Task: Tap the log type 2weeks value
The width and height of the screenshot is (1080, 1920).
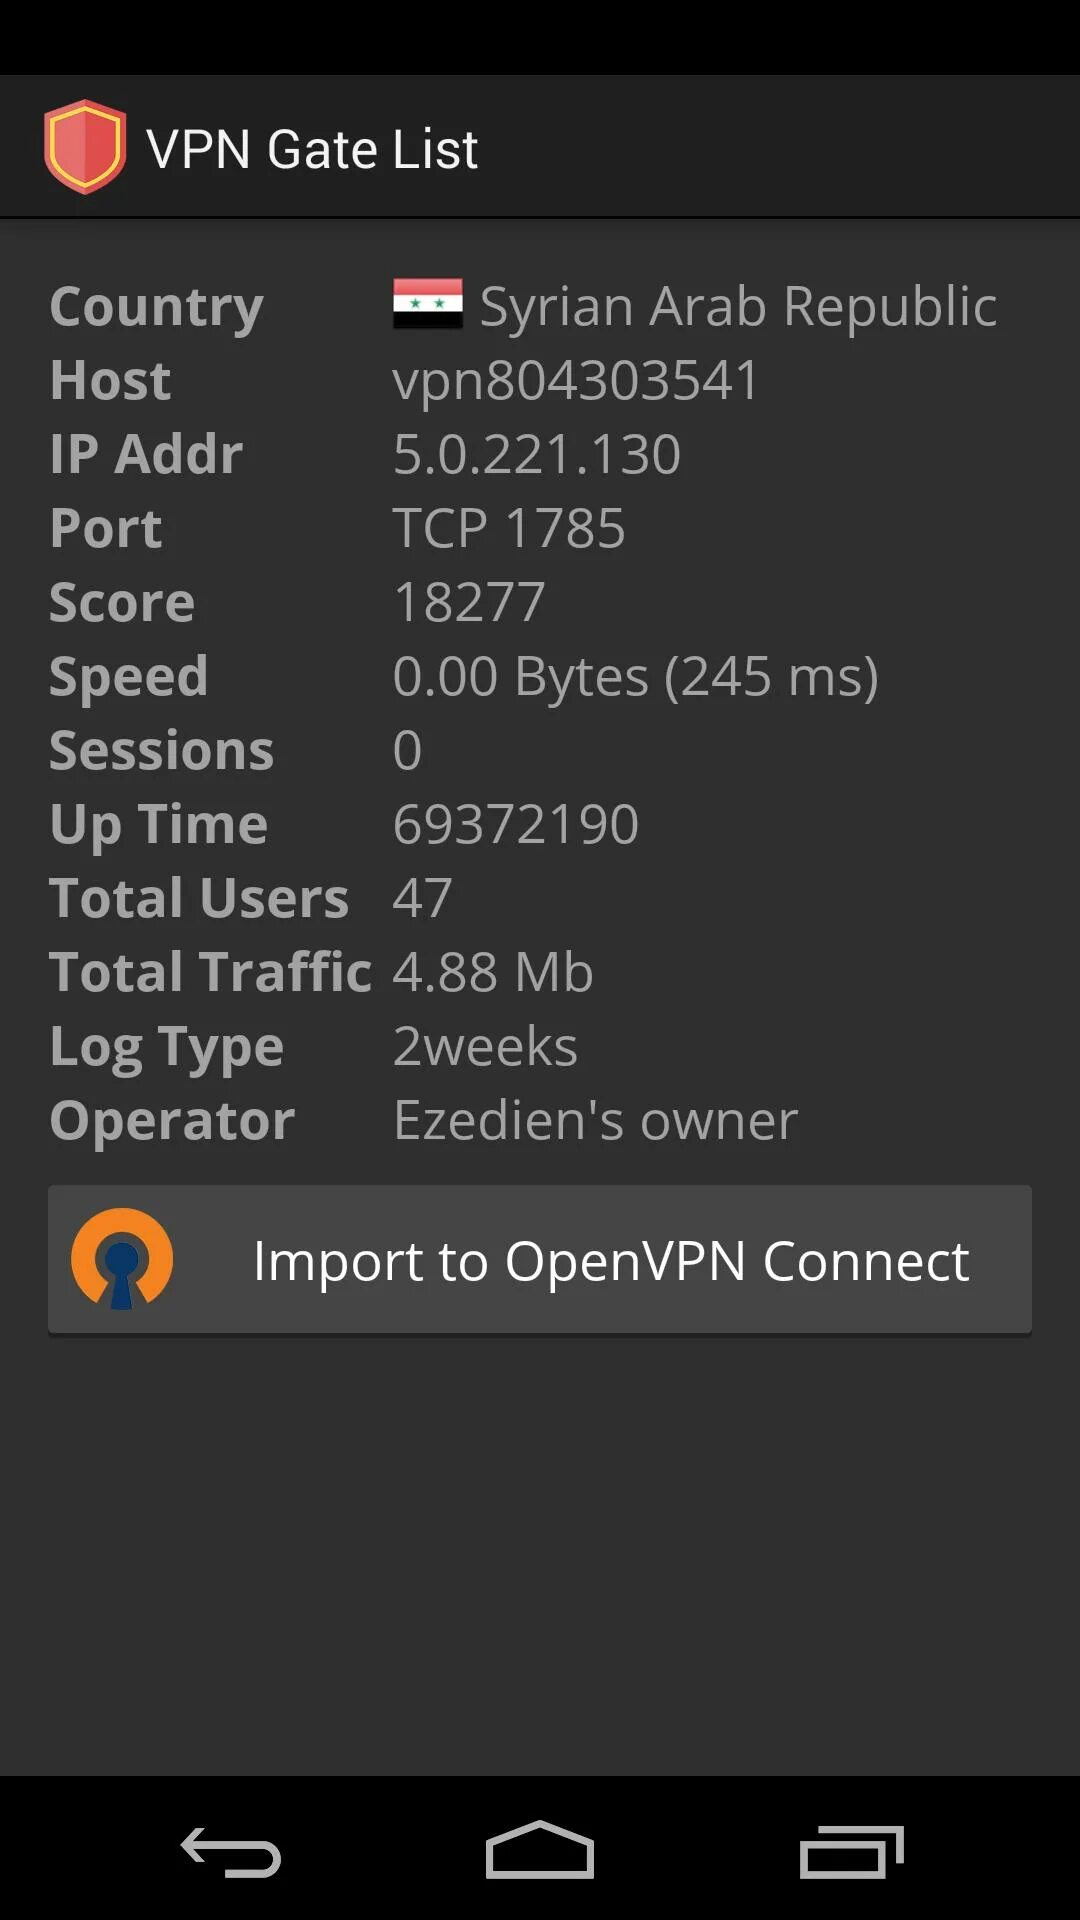Action: click(x=485, y=1046)
